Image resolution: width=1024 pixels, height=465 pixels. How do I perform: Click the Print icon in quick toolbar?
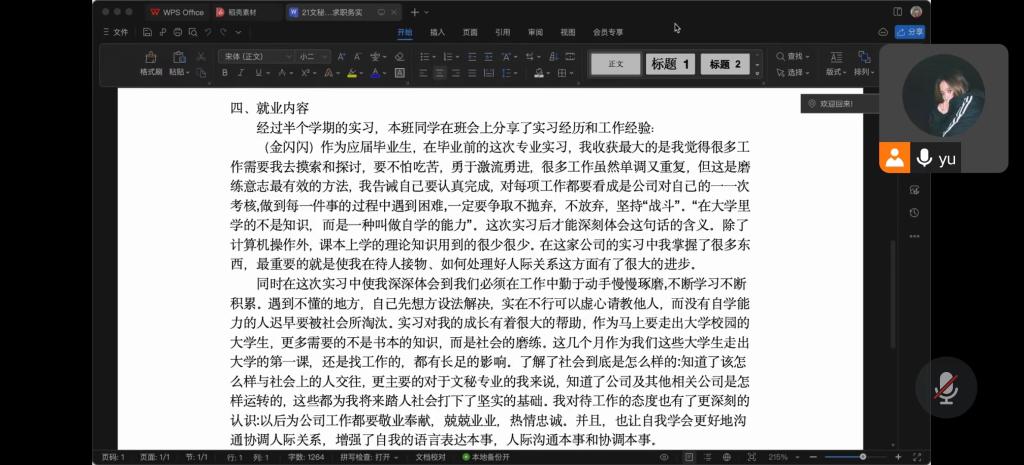176,32
